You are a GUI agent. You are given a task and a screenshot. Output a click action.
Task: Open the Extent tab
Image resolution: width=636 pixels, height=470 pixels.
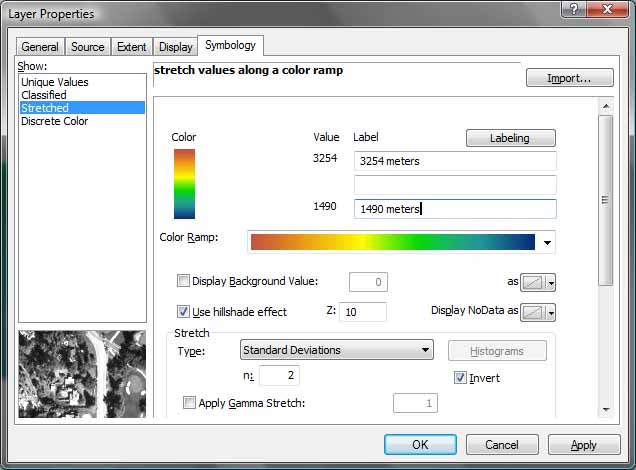click(131, 47)
